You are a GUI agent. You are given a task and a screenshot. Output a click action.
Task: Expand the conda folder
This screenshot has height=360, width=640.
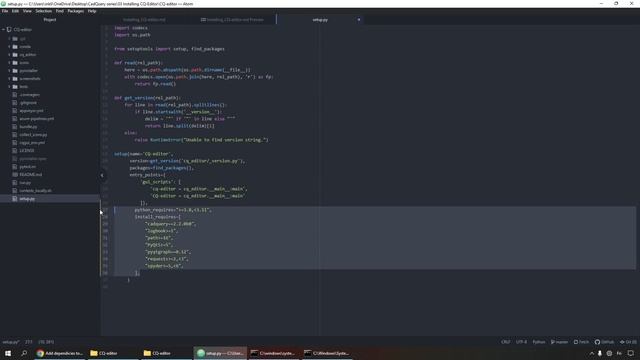10,47
